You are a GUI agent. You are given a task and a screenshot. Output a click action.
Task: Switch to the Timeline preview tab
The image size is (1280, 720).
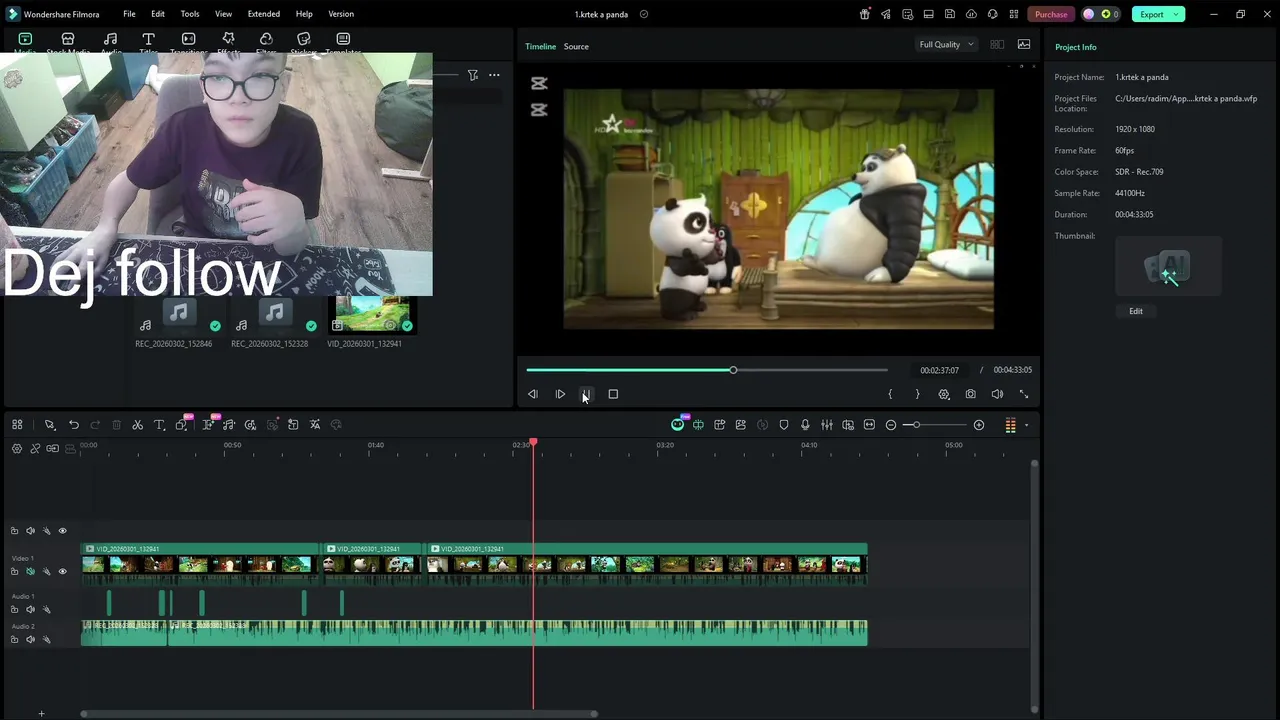click(x=540, y=46)
